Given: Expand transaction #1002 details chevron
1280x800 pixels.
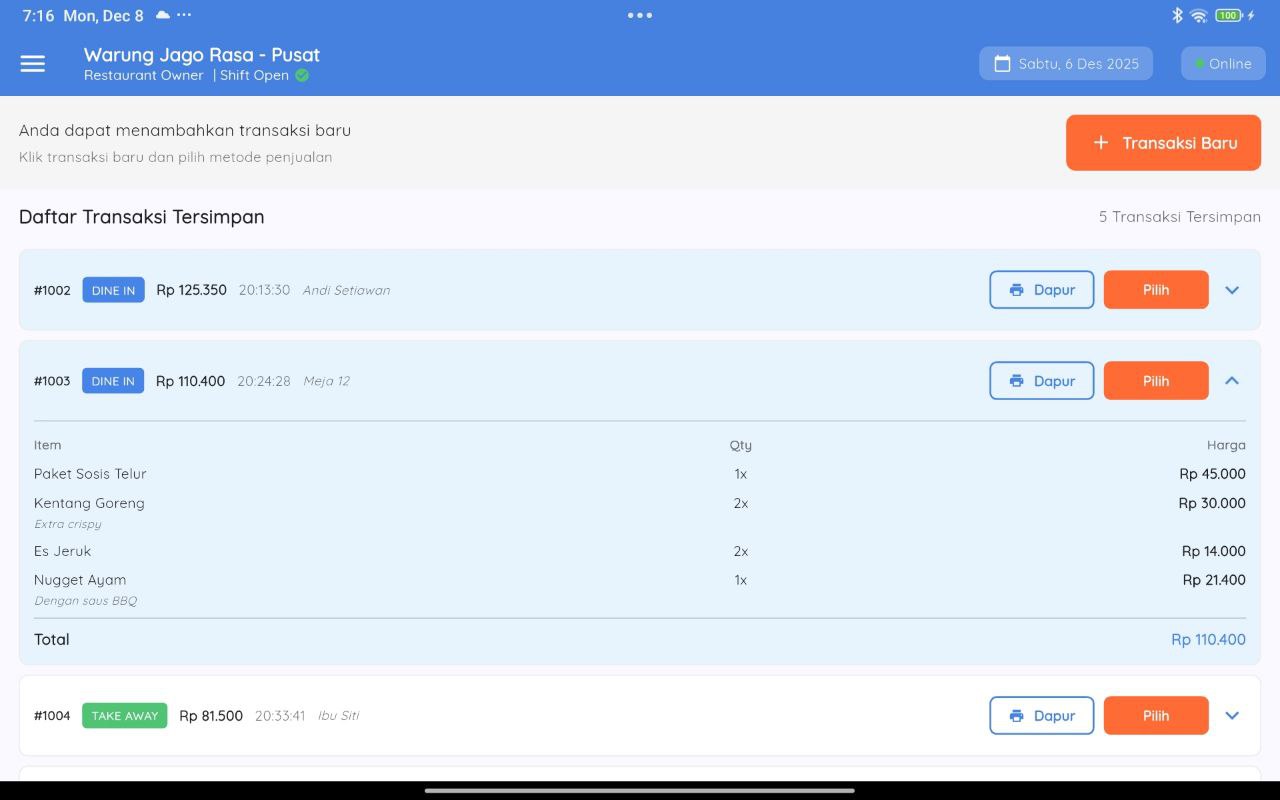Looking at the screenshot, I should click(1232, 290).
